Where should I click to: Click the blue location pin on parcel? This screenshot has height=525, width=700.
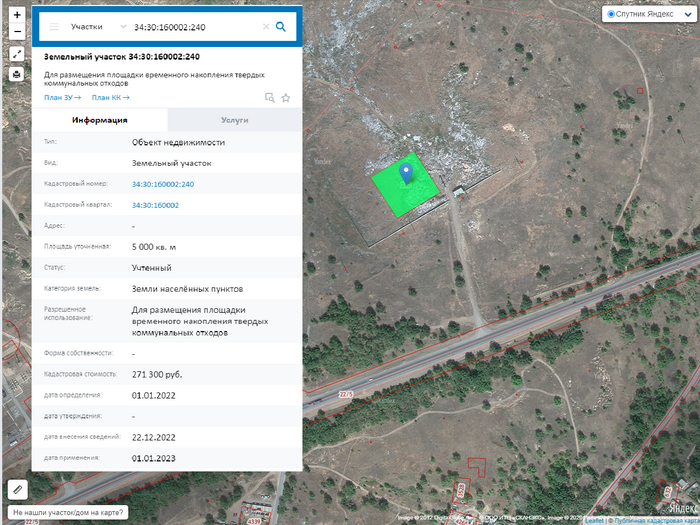[405, 173]
